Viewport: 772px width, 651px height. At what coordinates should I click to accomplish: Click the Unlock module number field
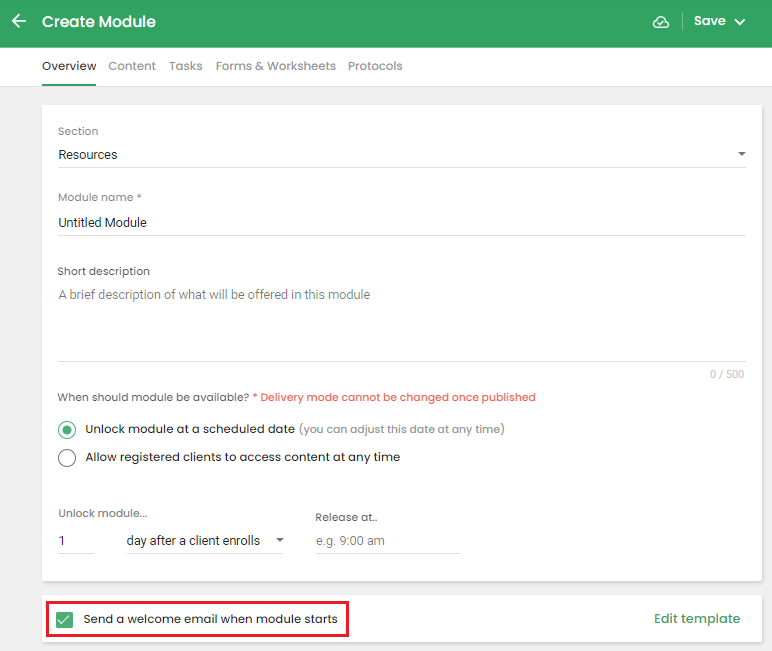(x=75, y=541)
